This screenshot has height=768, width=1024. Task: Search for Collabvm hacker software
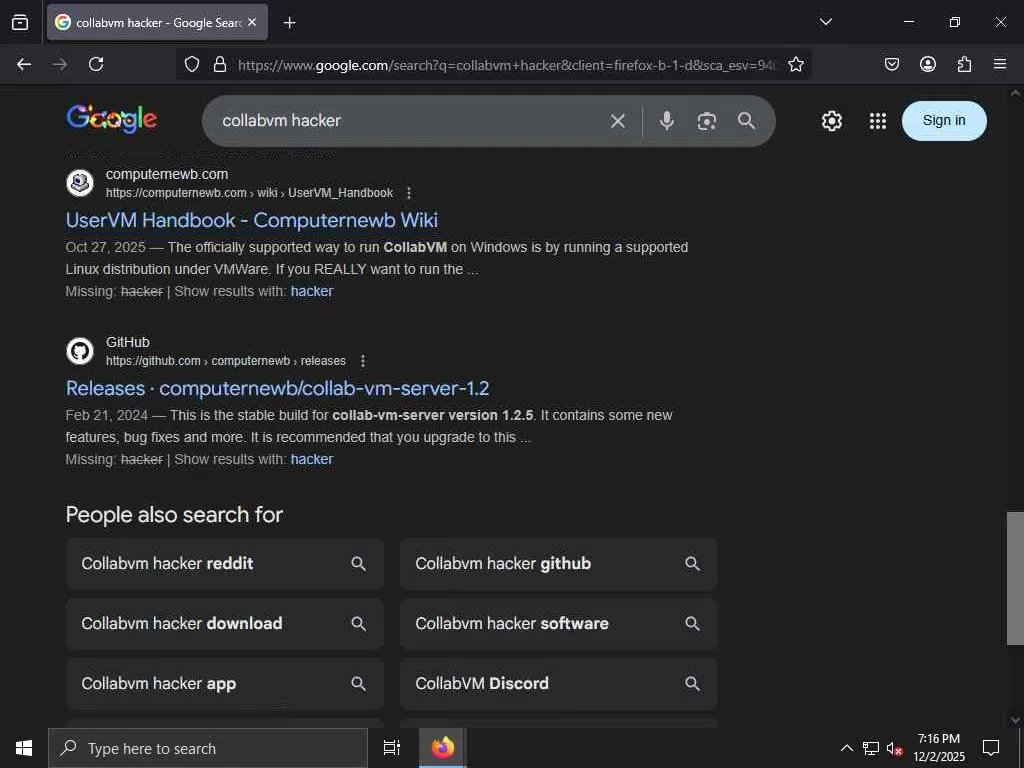coord(559,624)
